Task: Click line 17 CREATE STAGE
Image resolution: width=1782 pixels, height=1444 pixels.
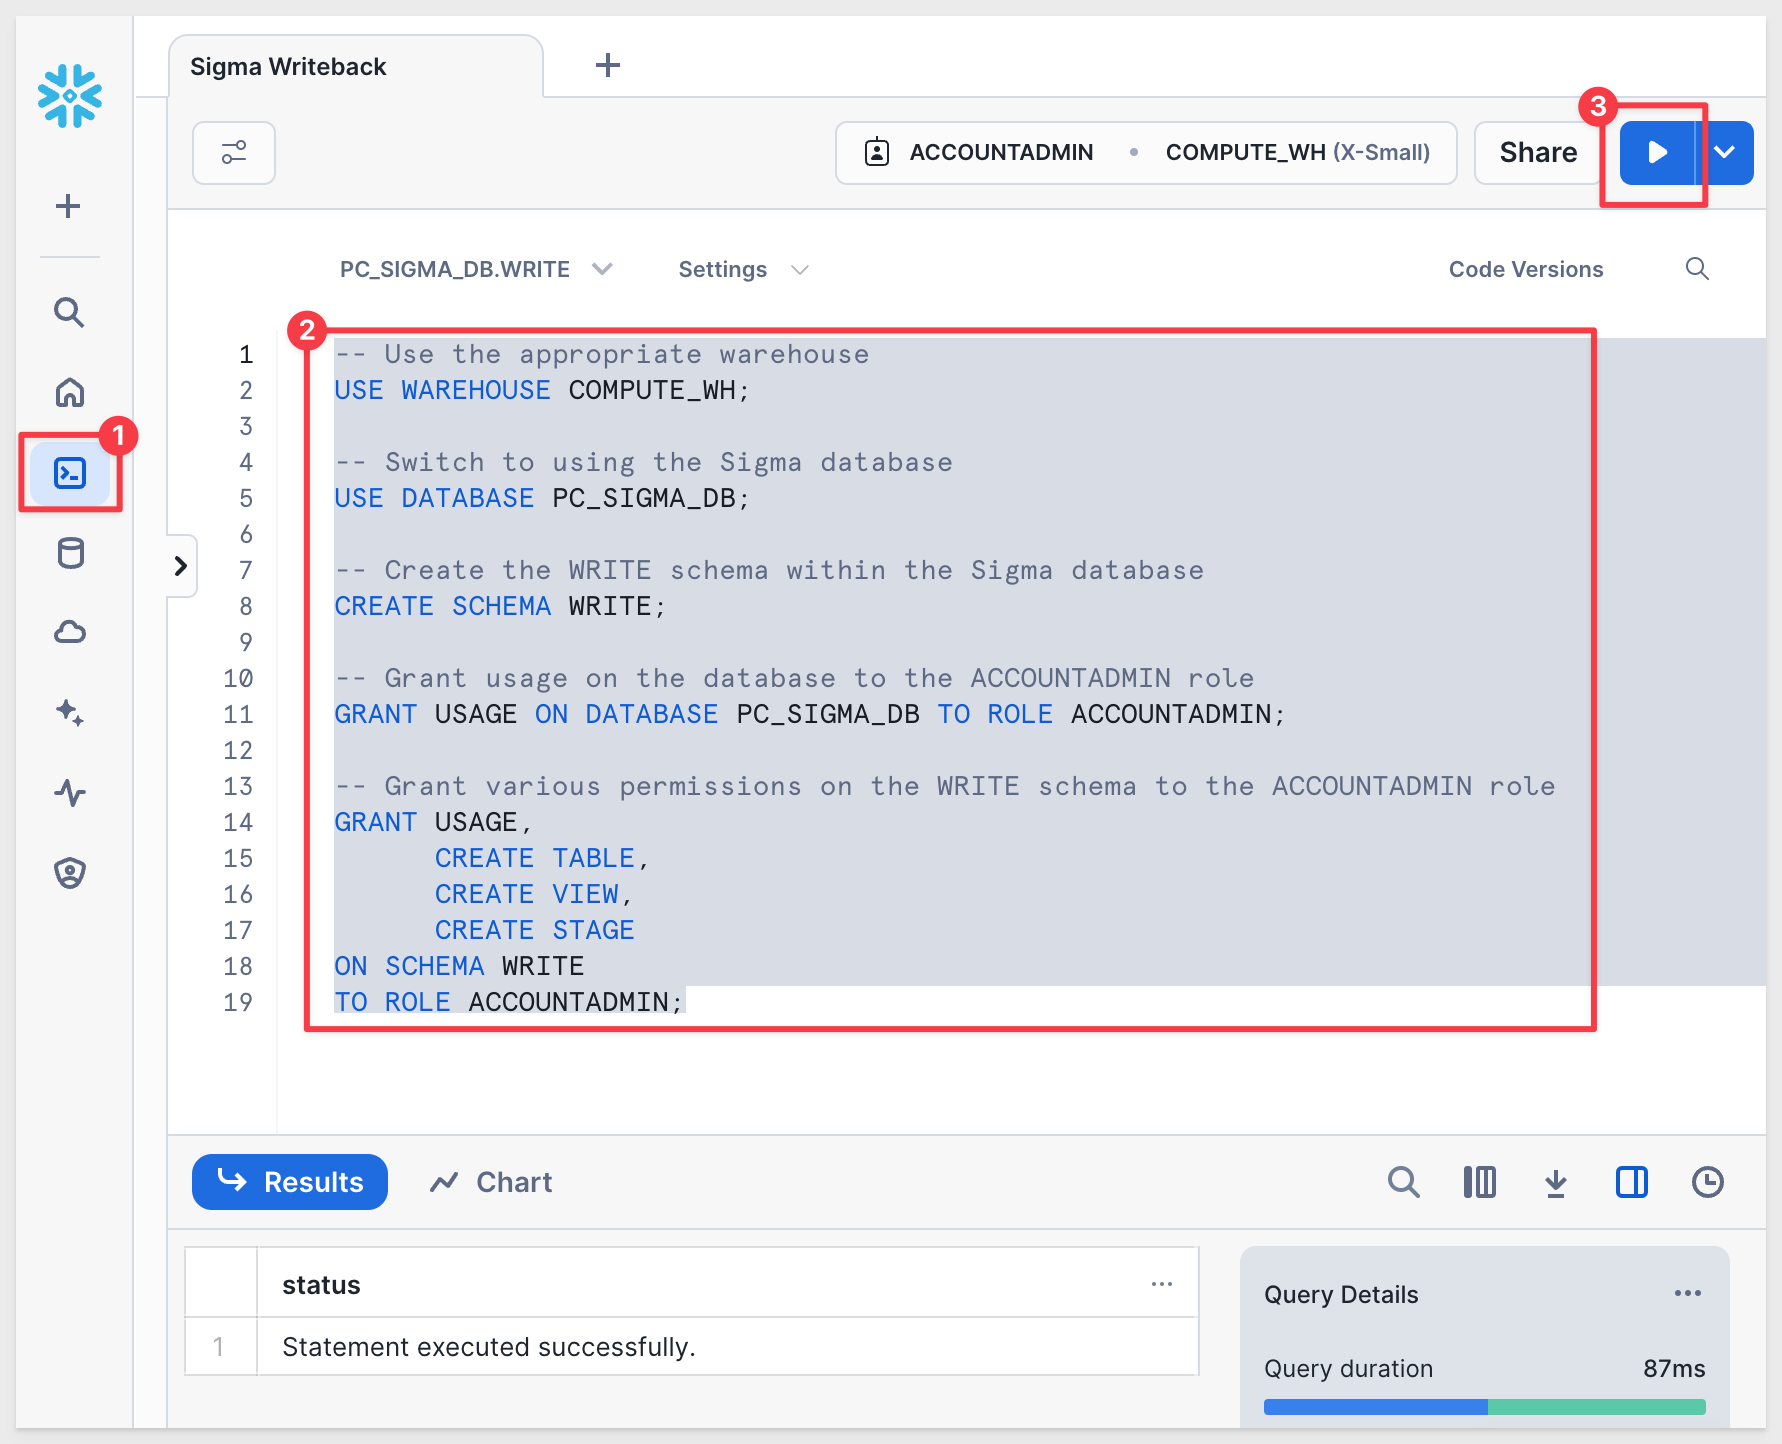Action: point(535,930)
